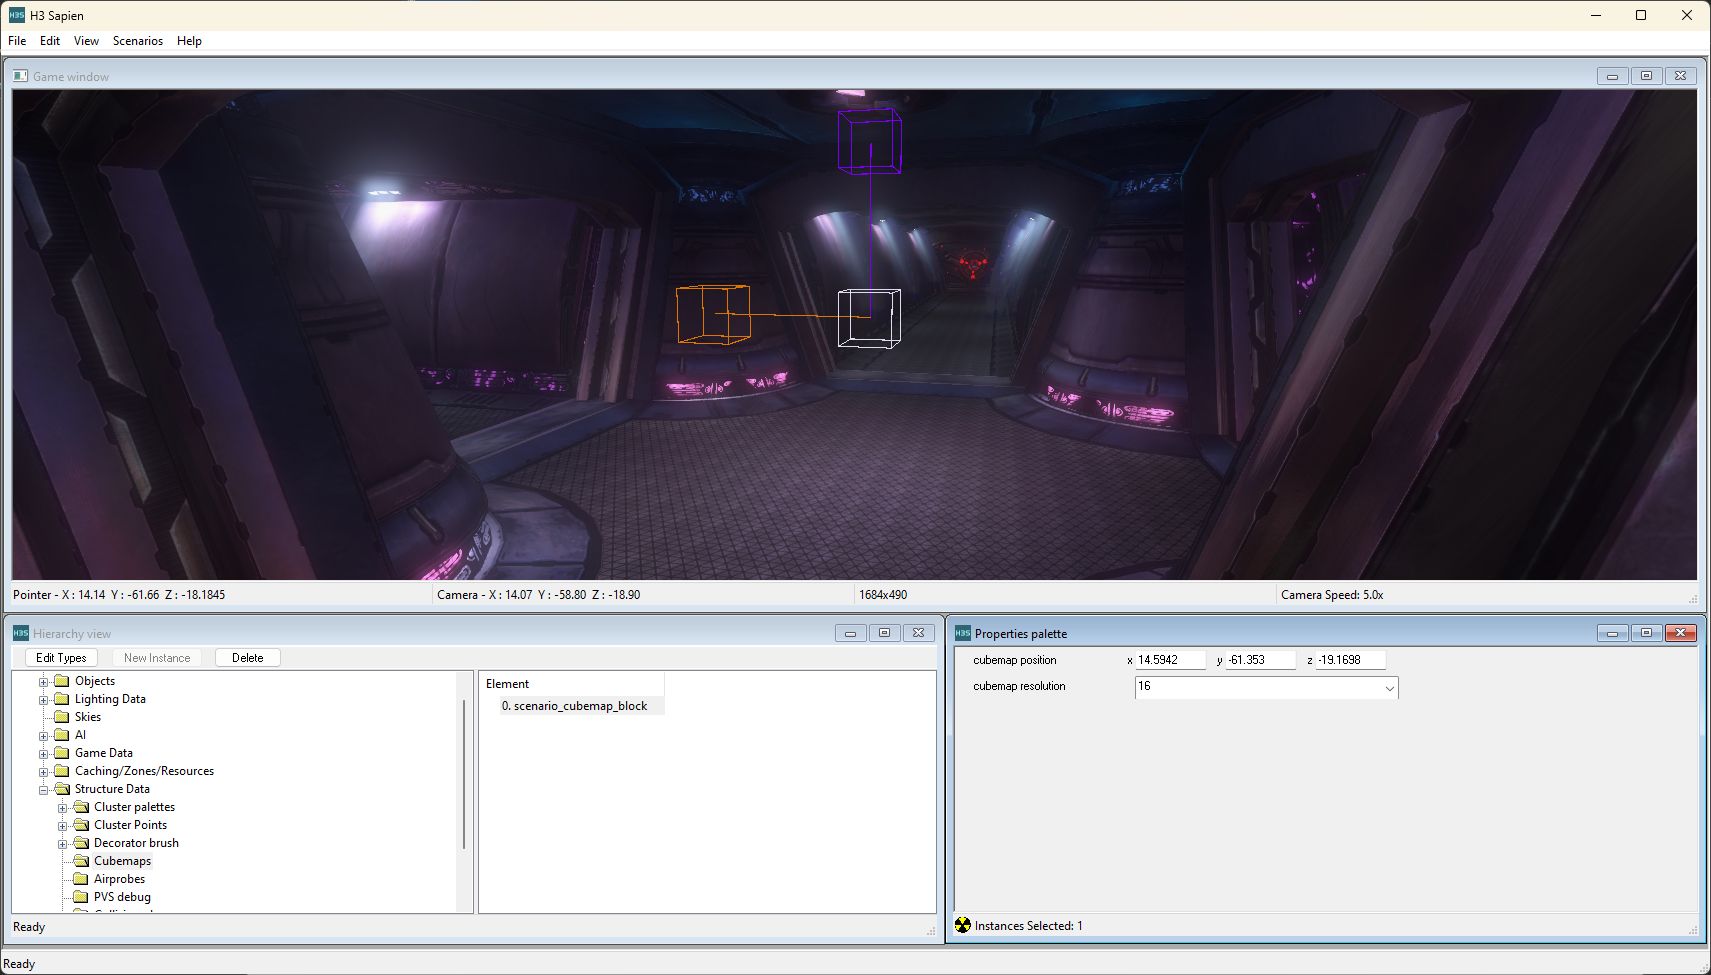Expand the Game Data tree node
Screen dimensions: 1711x975
(x=44, y=754)
